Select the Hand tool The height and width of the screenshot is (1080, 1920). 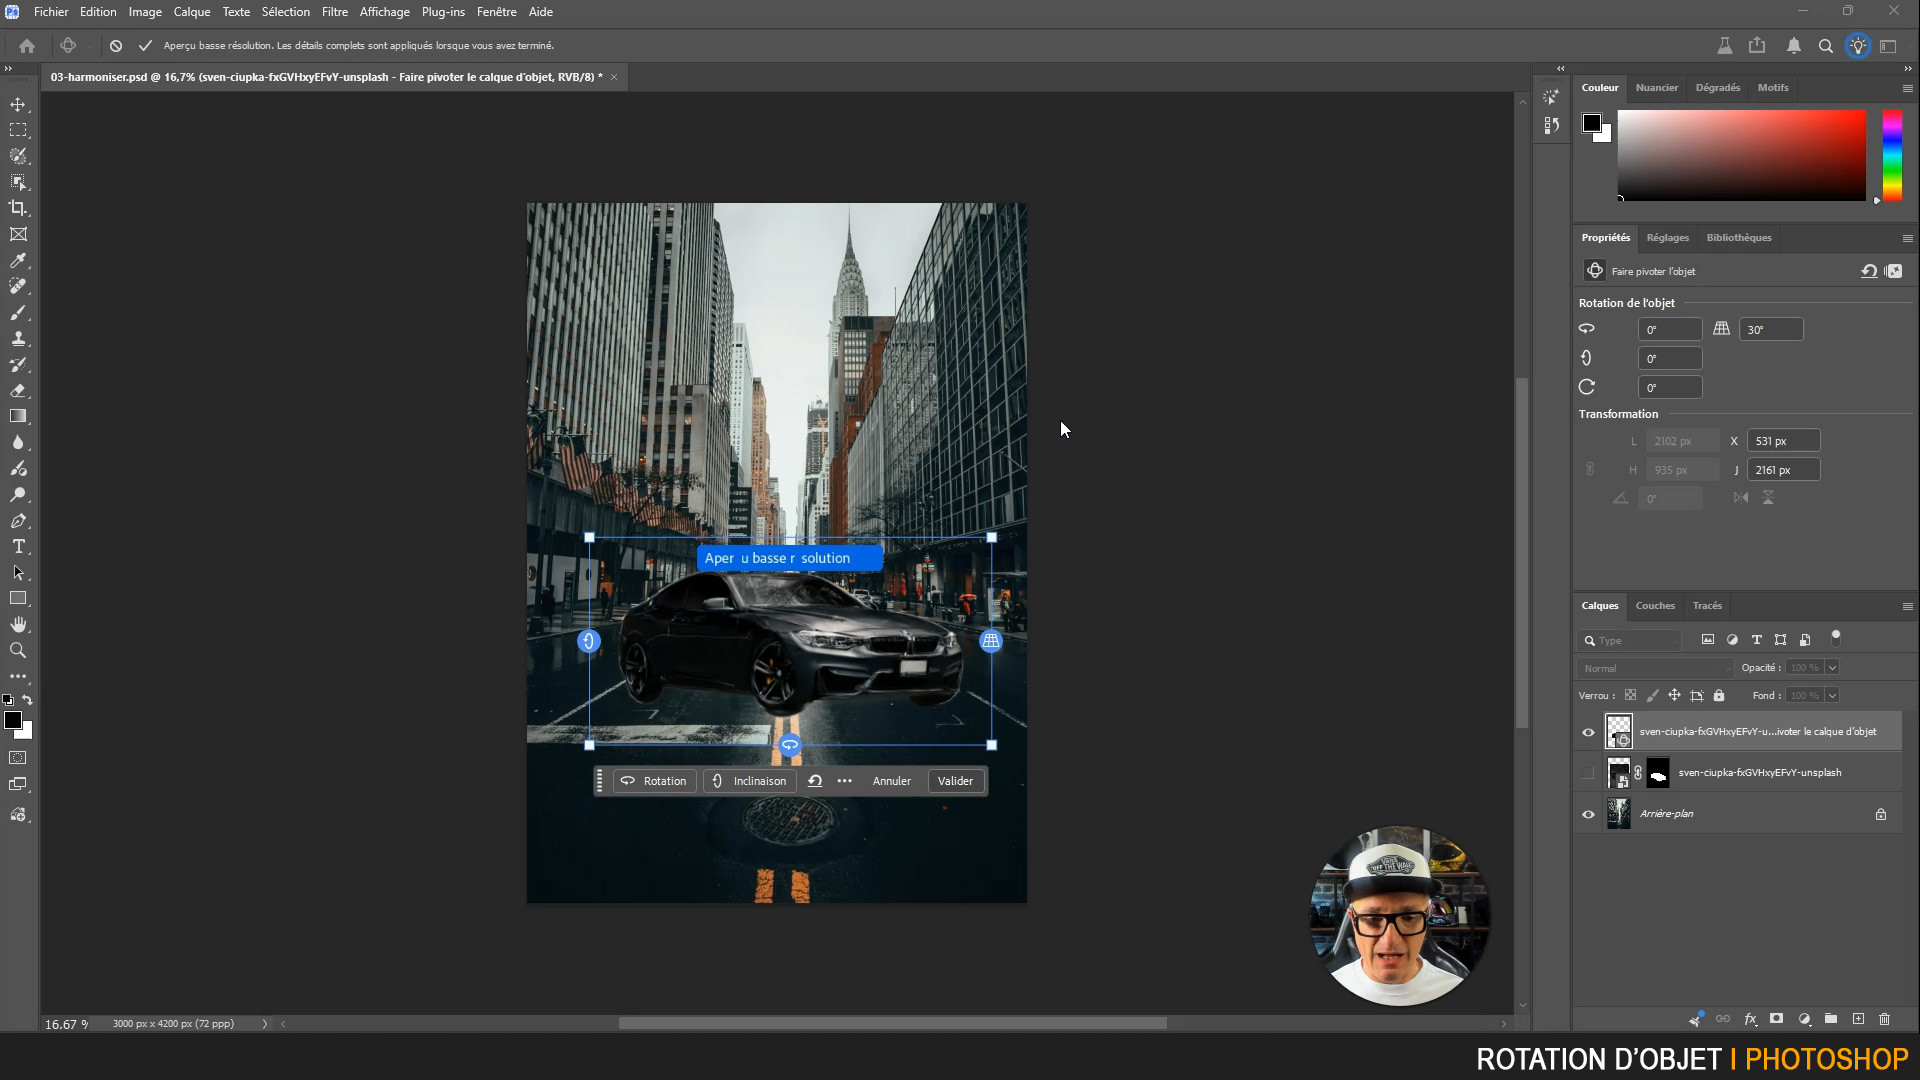[18, 624]
